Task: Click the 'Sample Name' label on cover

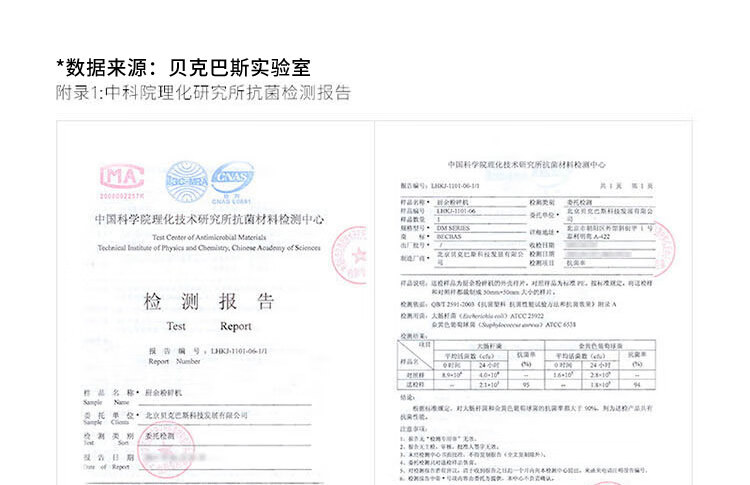Action: click(106, 402)
